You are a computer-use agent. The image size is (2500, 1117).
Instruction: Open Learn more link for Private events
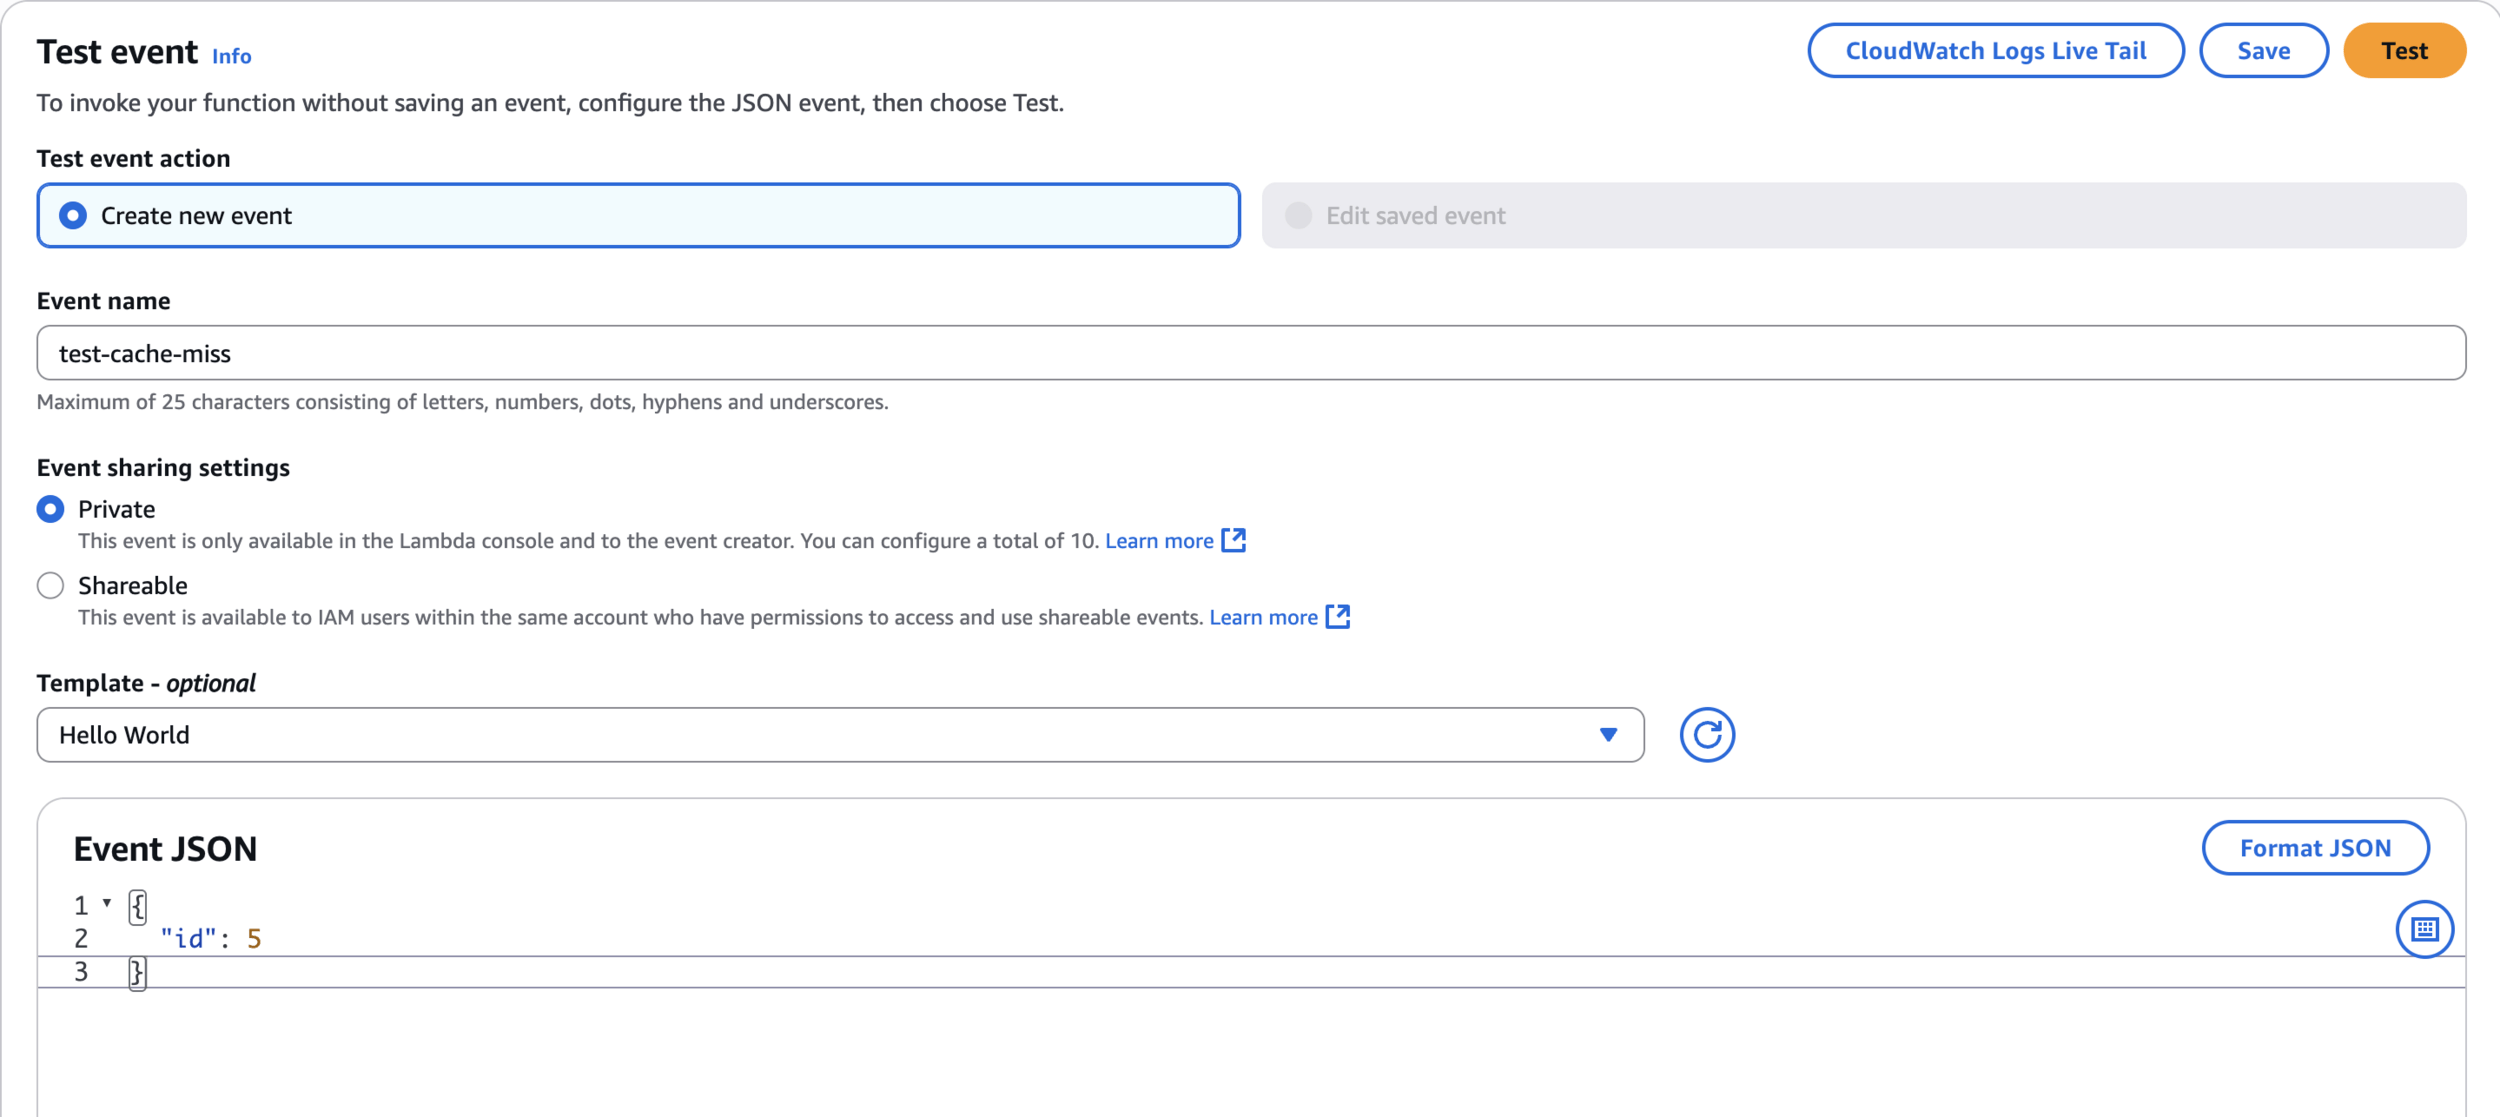click(1159, 541)
